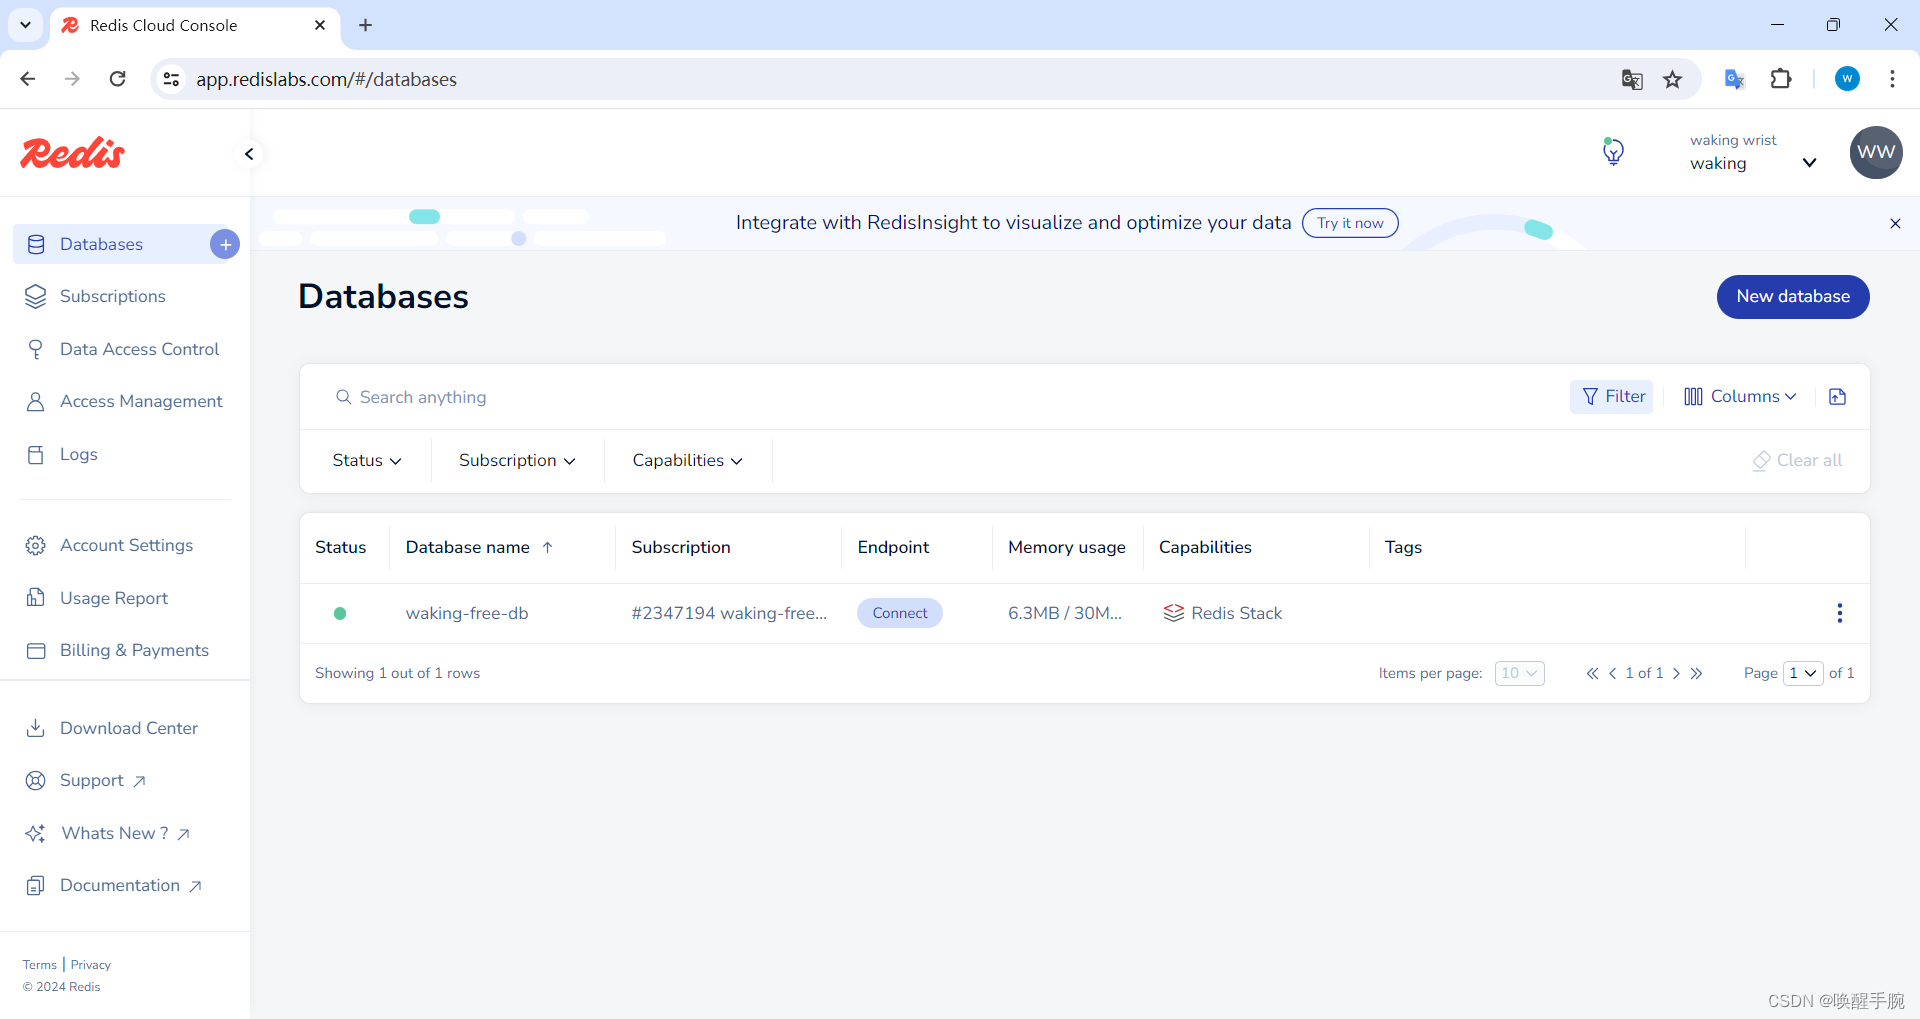Open Whats New link

point(124,833)
